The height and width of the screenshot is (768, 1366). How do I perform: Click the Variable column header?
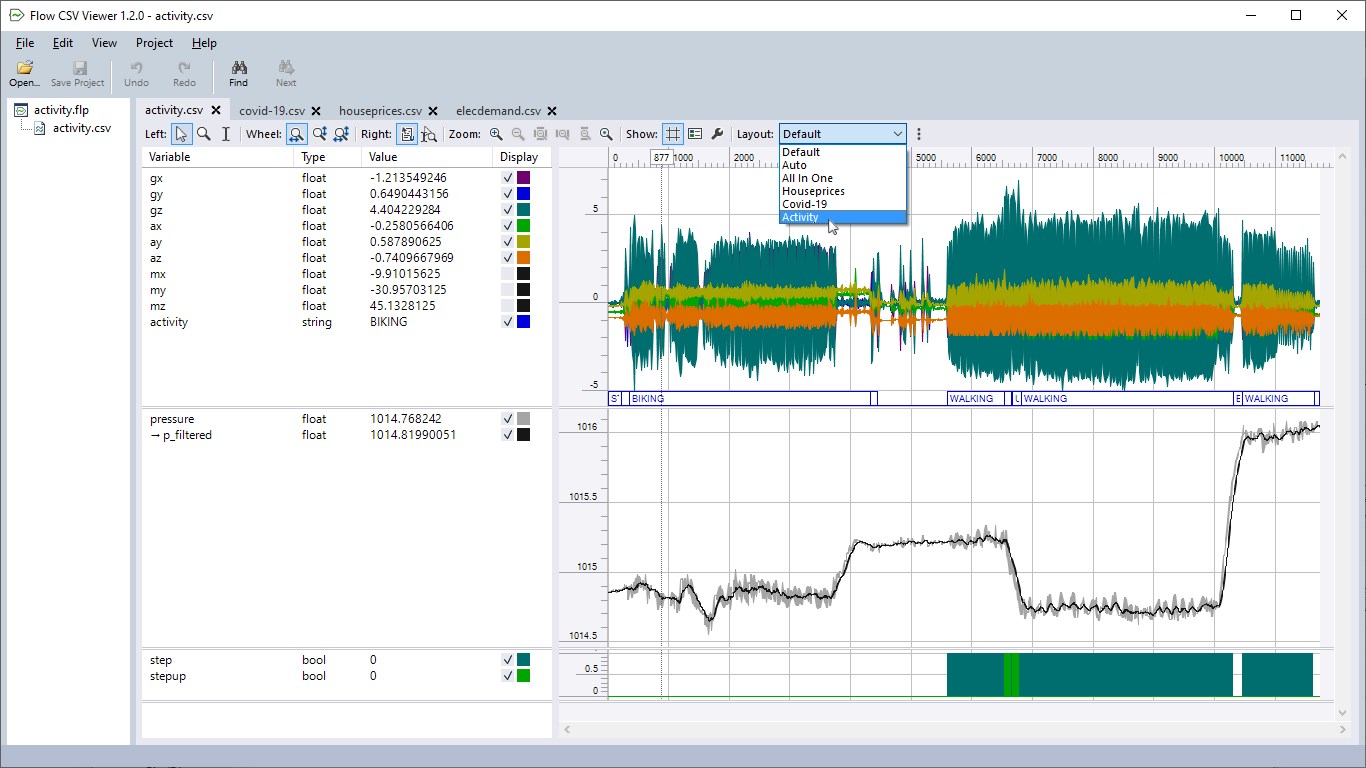coord(218,157)
